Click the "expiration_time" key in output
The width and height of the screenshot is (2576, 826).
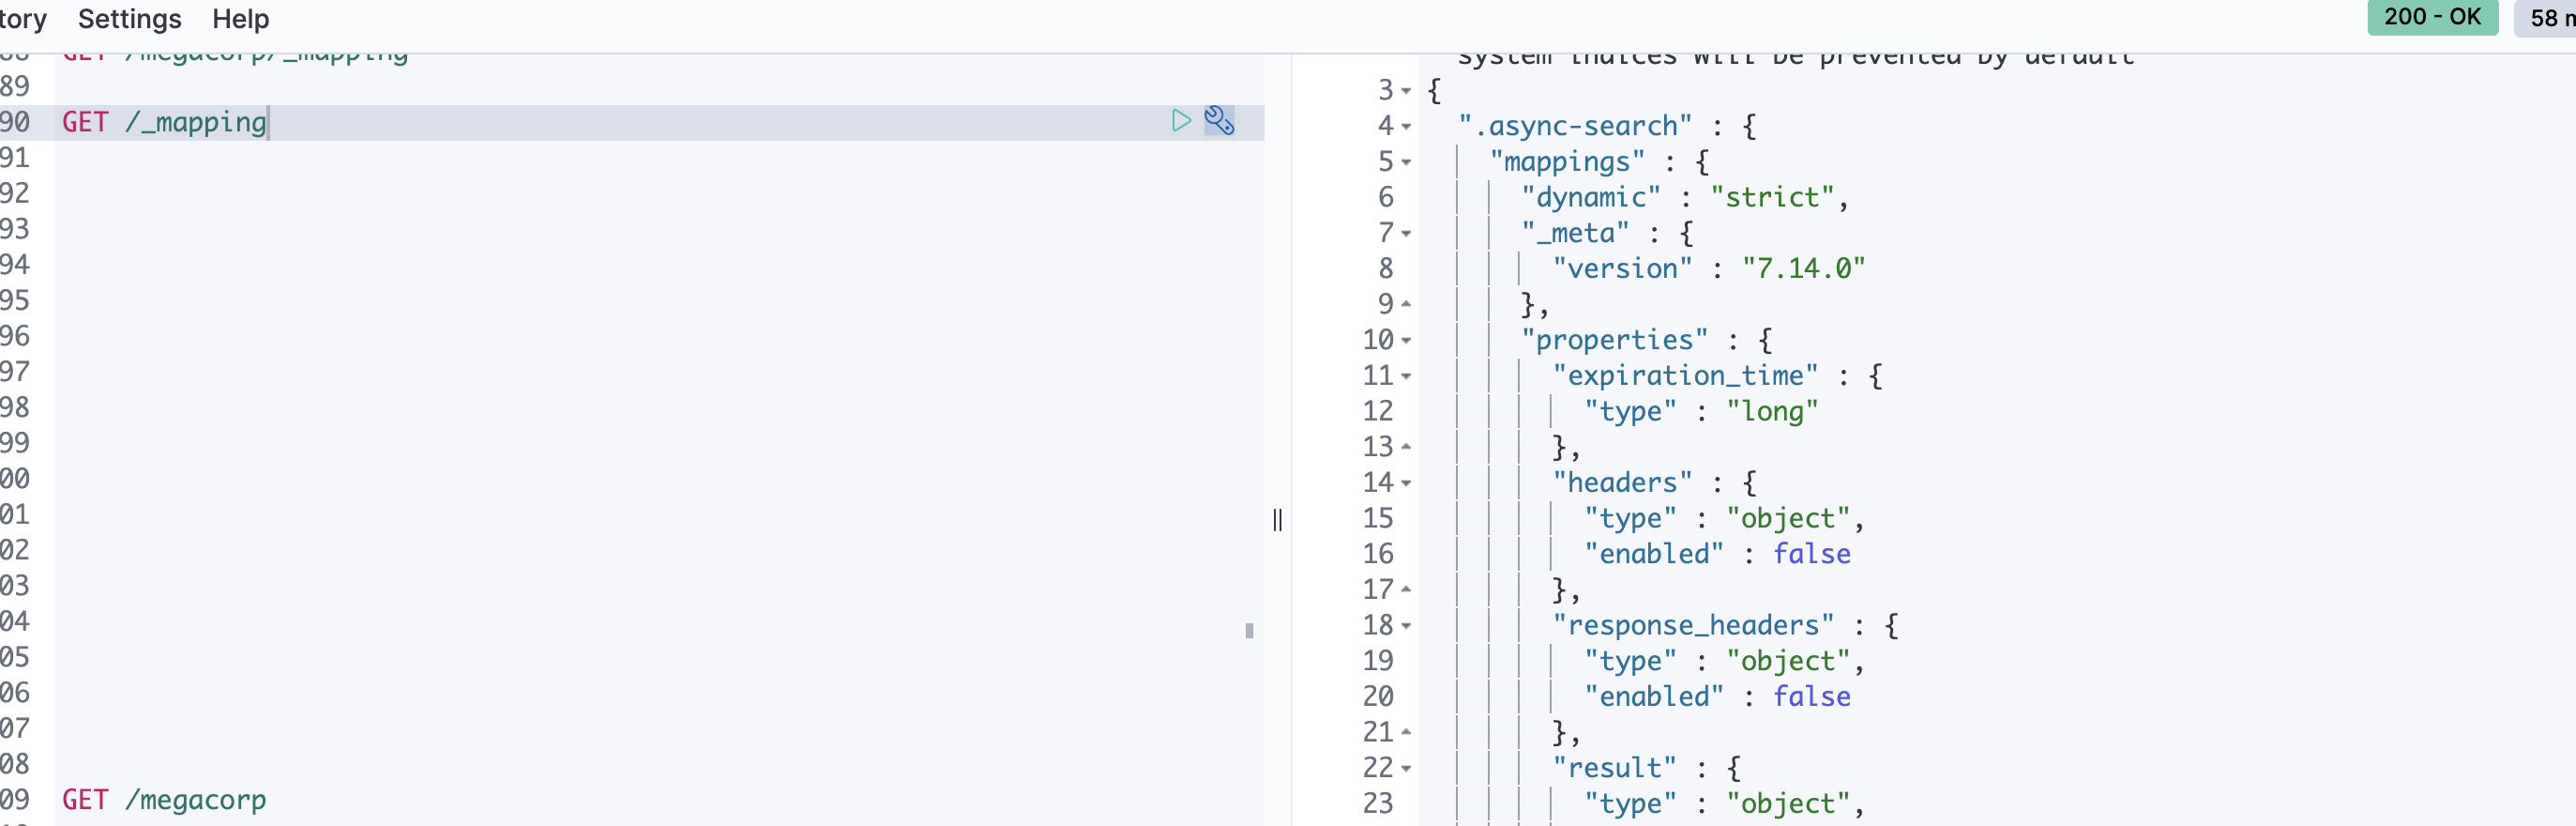(x=1685, y=376)
